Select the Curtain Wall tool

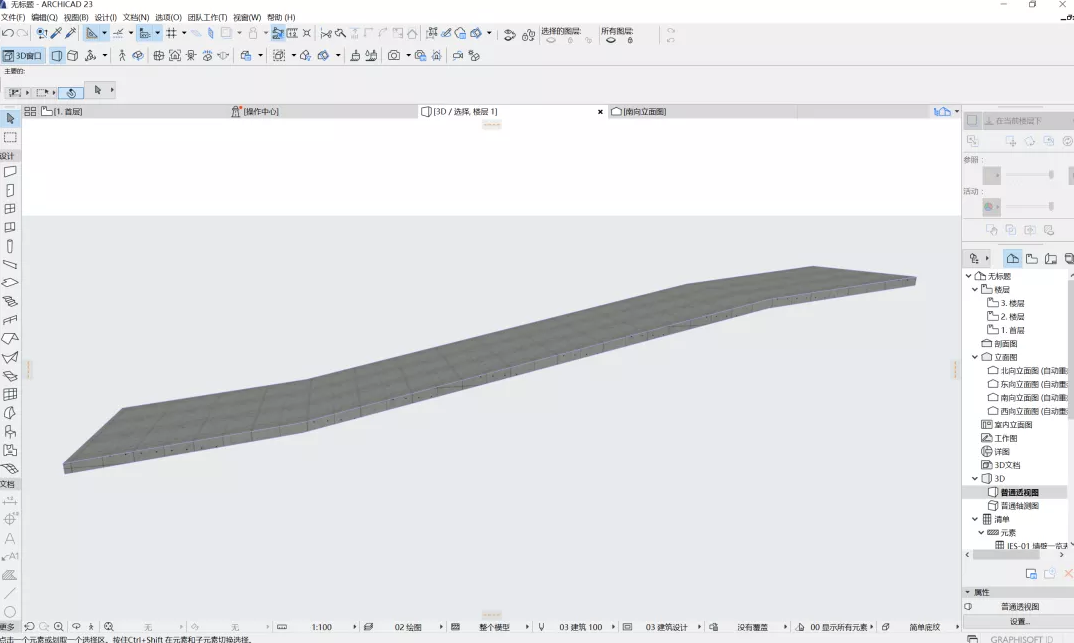(10, 394)
